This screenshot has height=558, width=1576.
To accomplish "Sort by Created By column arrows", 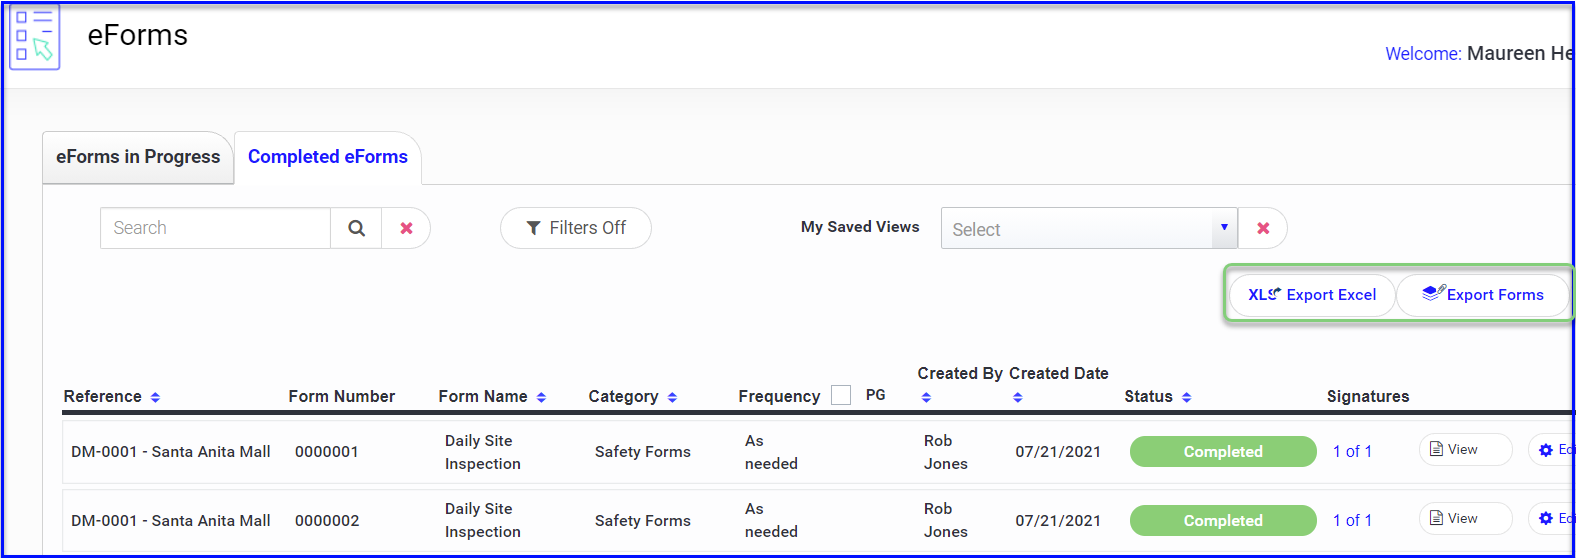I will (x=926, y=397).
